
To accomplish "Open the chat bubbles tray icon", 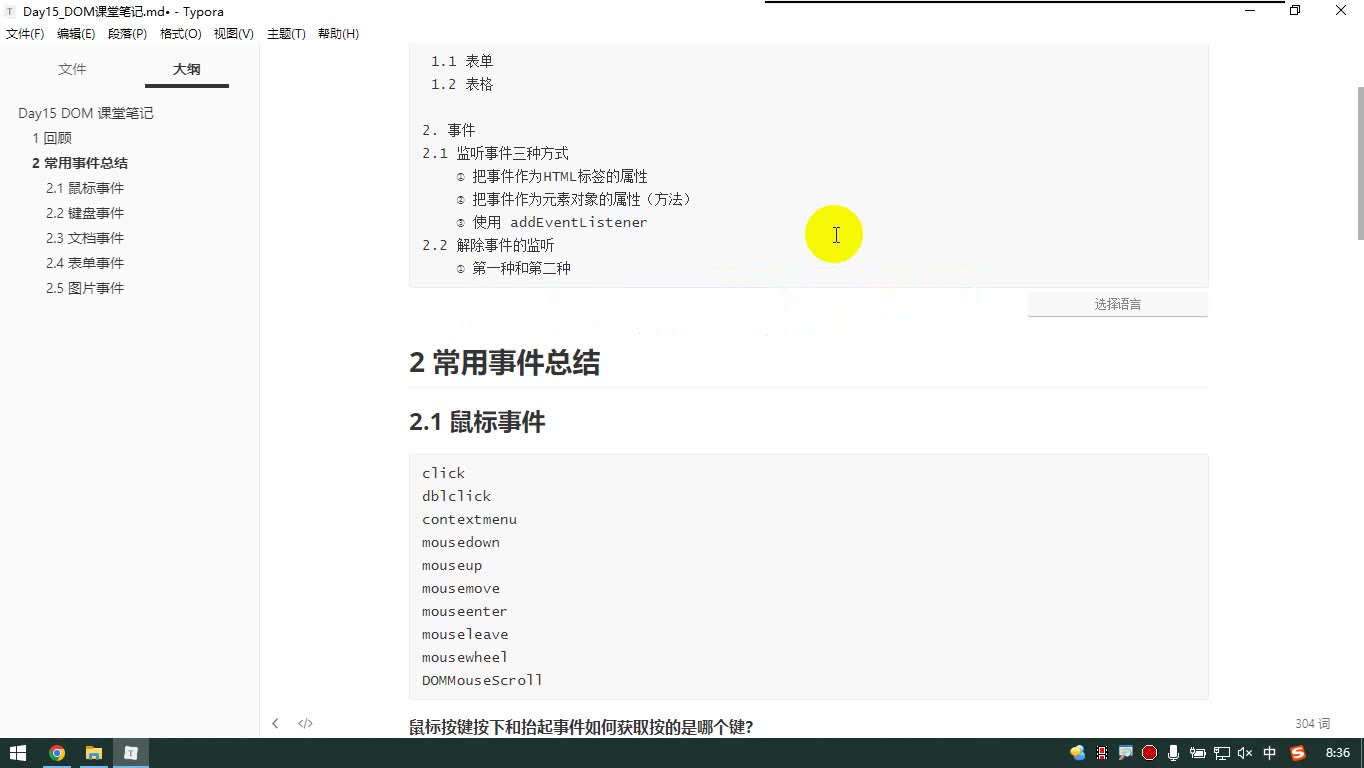I will (x=1078, y=753).
